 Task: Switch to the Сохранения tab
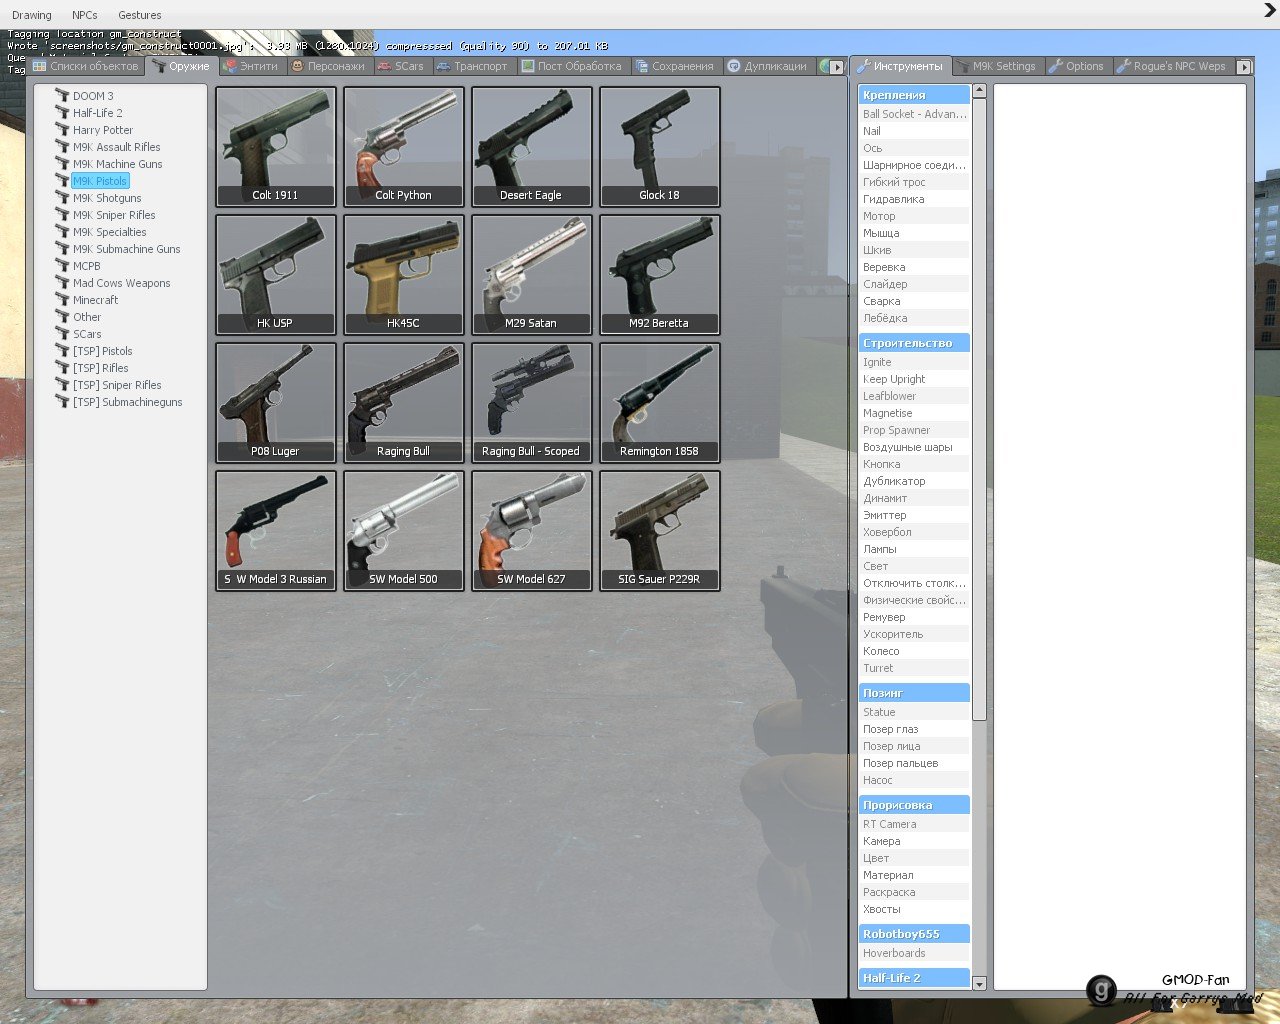(675, 66)
